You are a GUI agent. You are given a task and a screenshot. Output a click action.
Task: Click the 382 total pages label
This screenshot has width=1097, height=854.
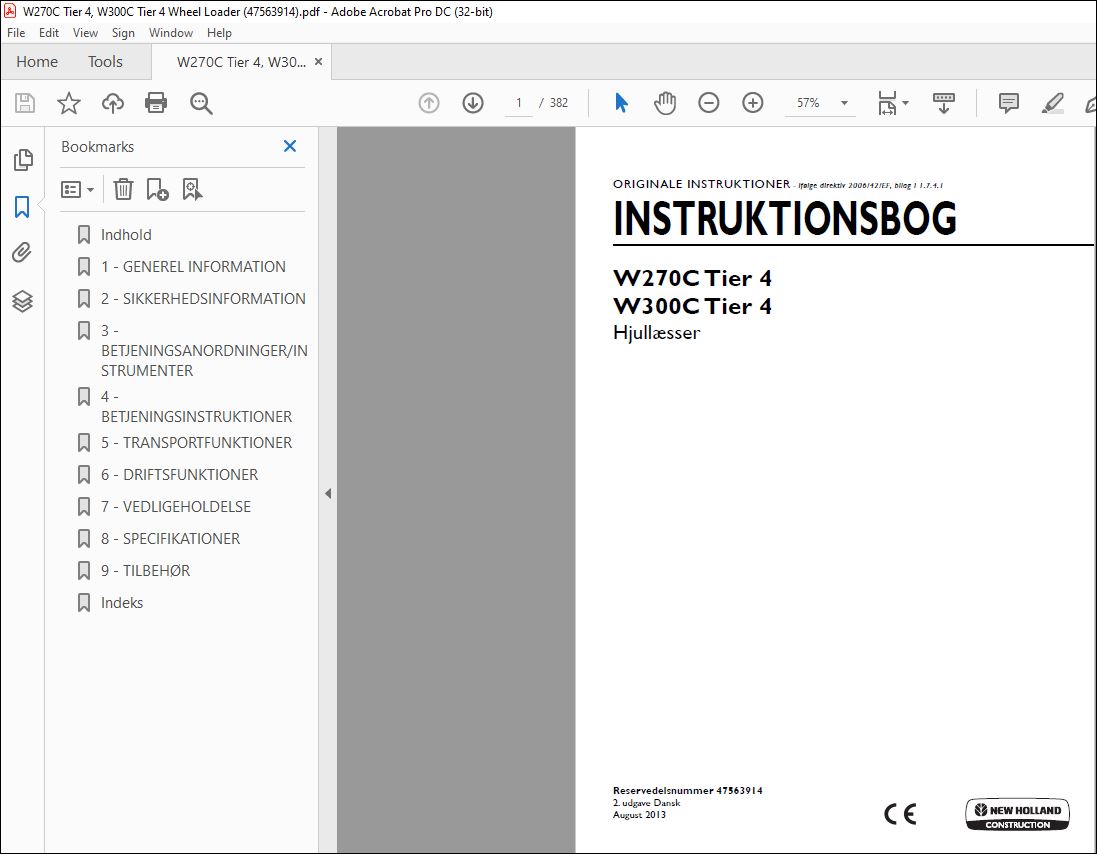[558, 103]
